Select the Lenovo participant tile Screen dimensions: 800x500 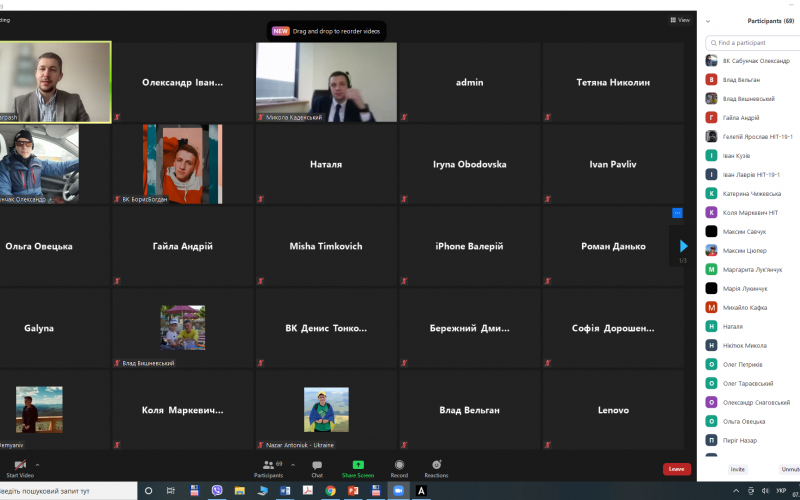[613, 410]
